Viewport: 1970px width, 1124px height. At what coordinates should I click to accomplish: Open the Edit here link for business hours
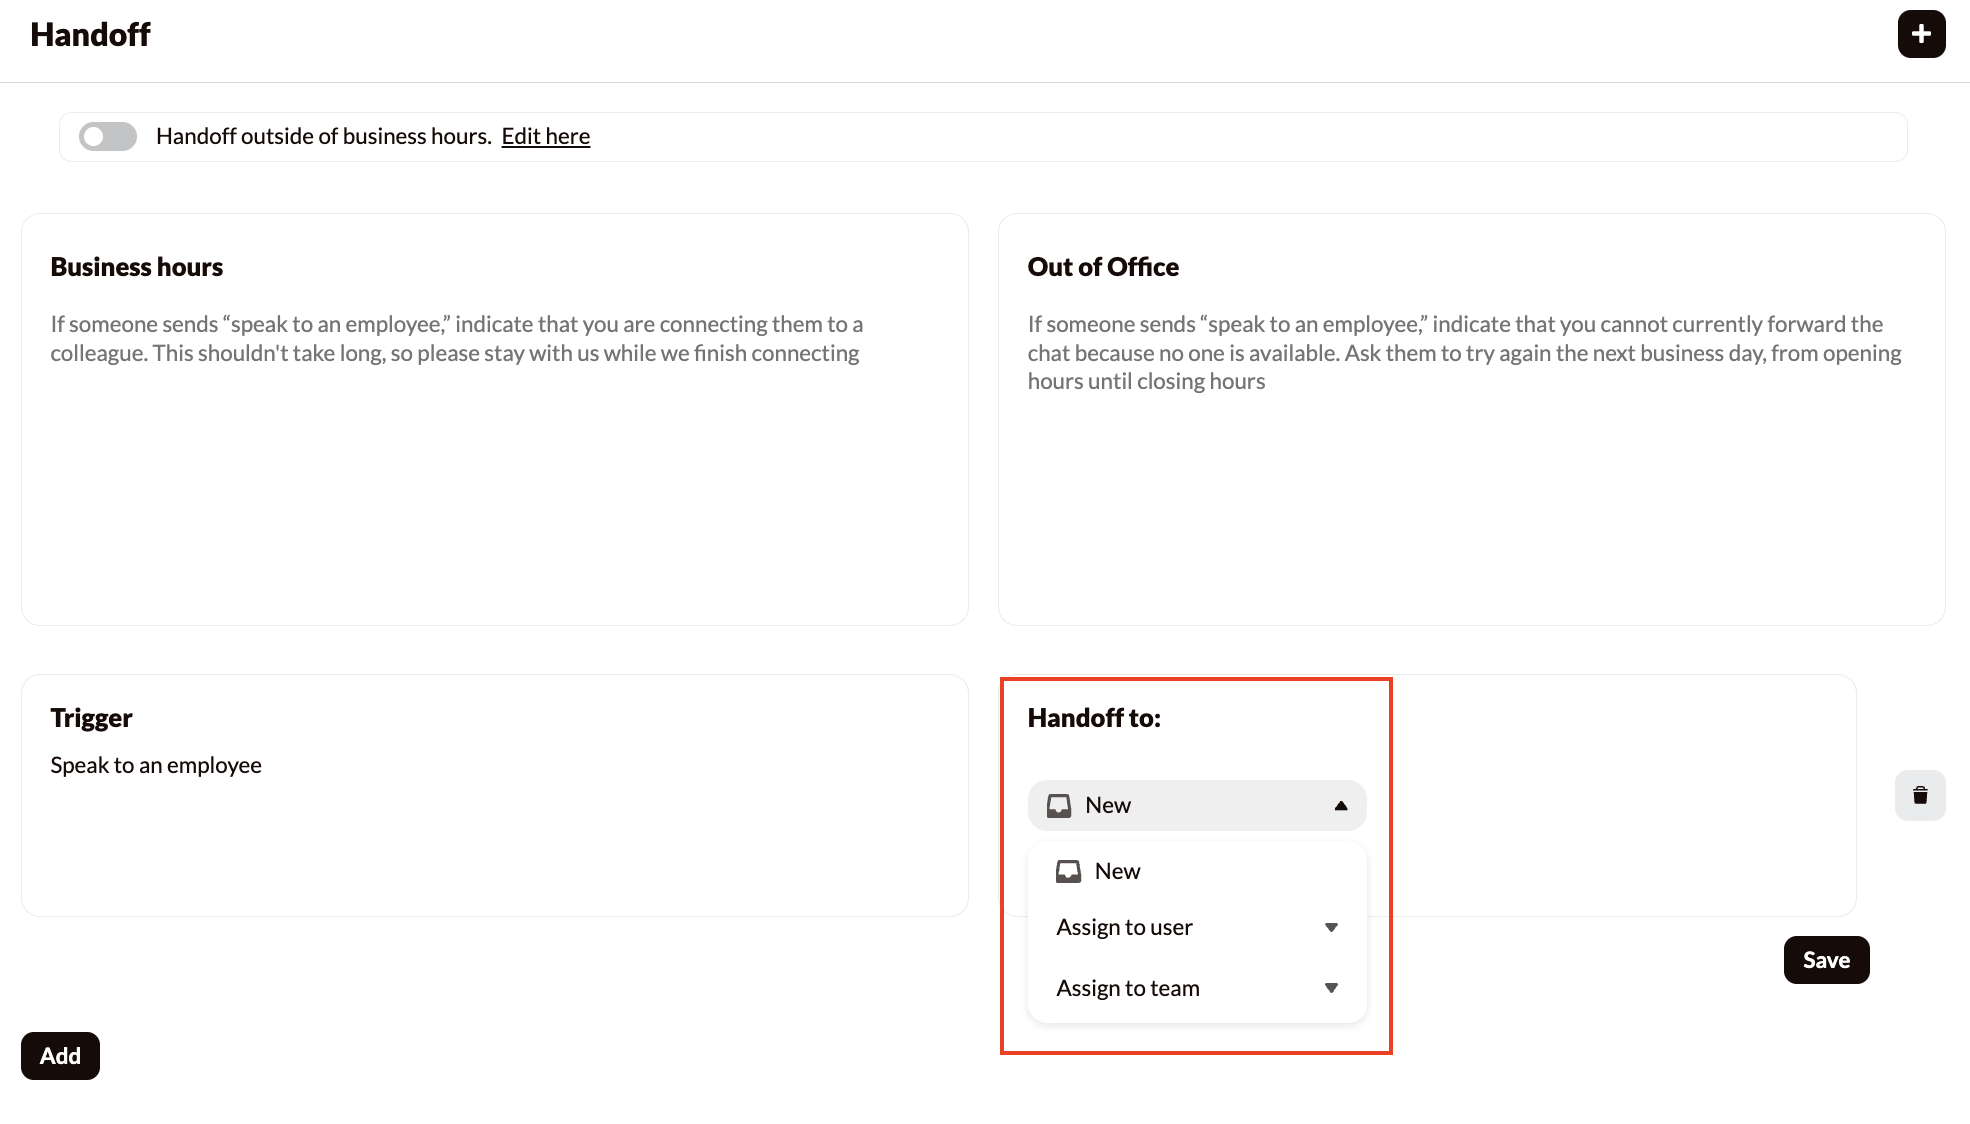tap(545, 136)
